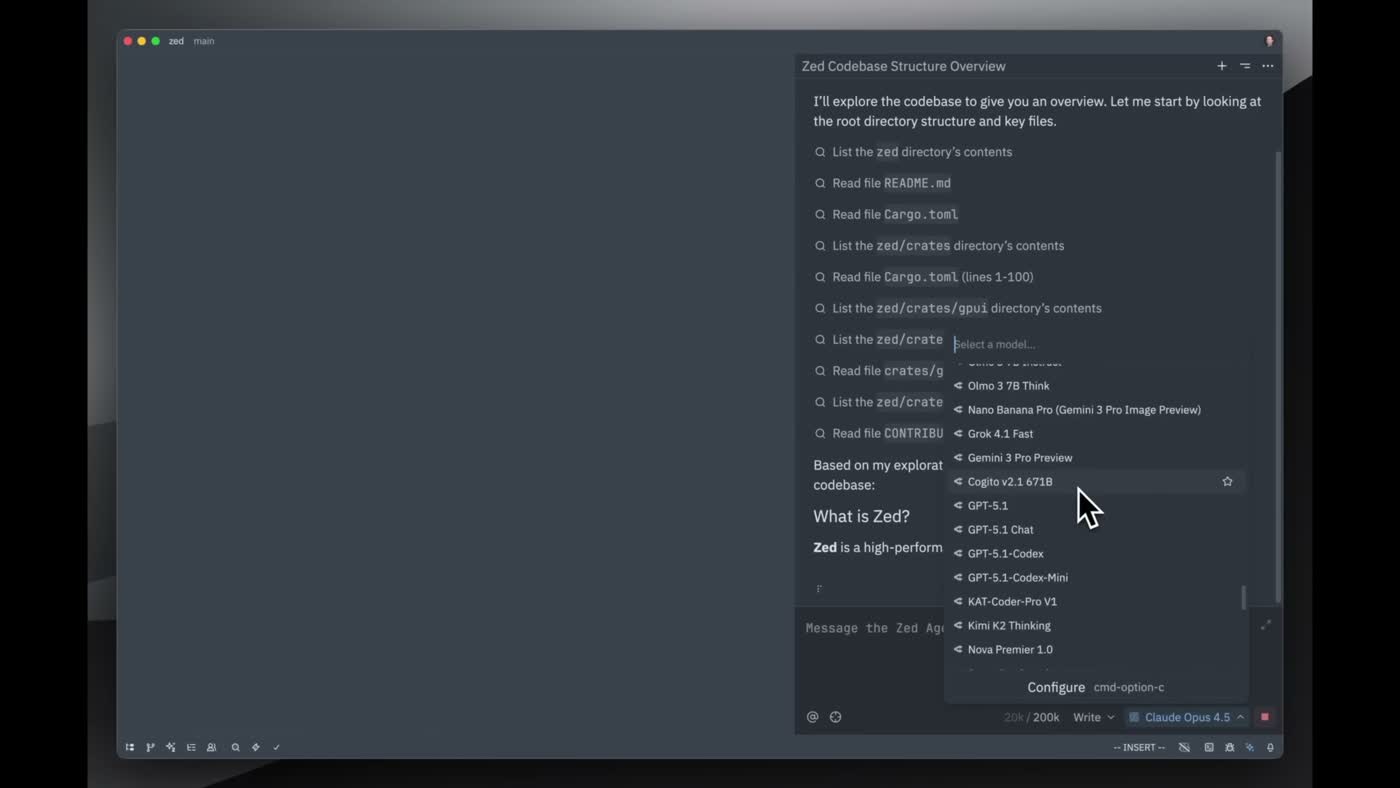Viewport: 1400px width, 788px height.
Task: Favorite the Cogito v2.1 671B model star
Action: click(1227, 481)
